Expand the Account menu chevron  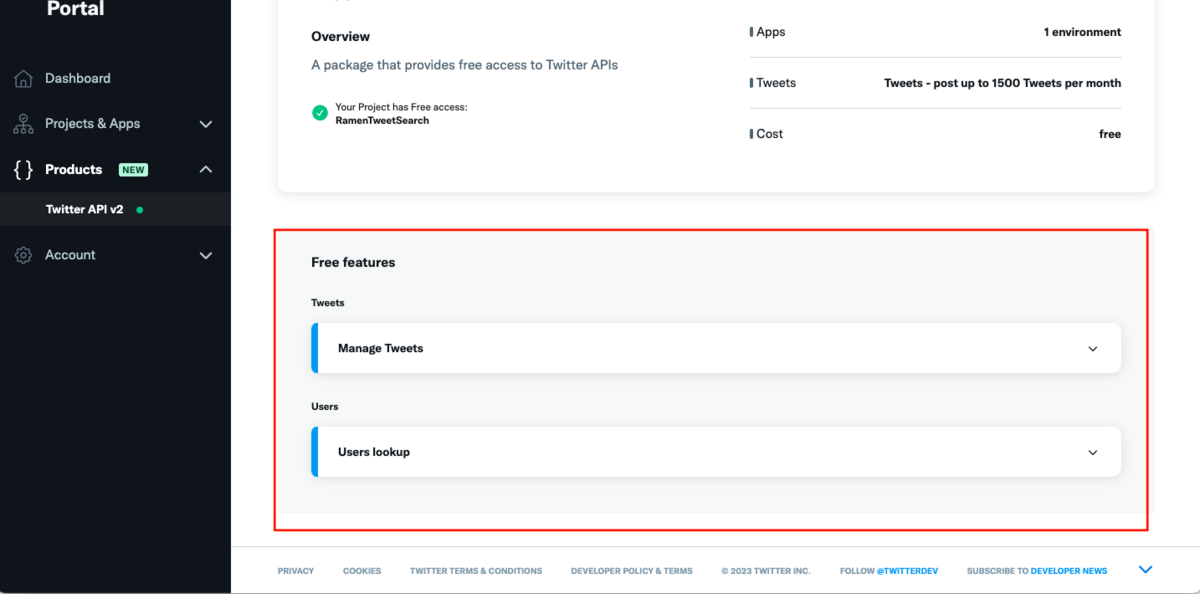pos(206,255)
